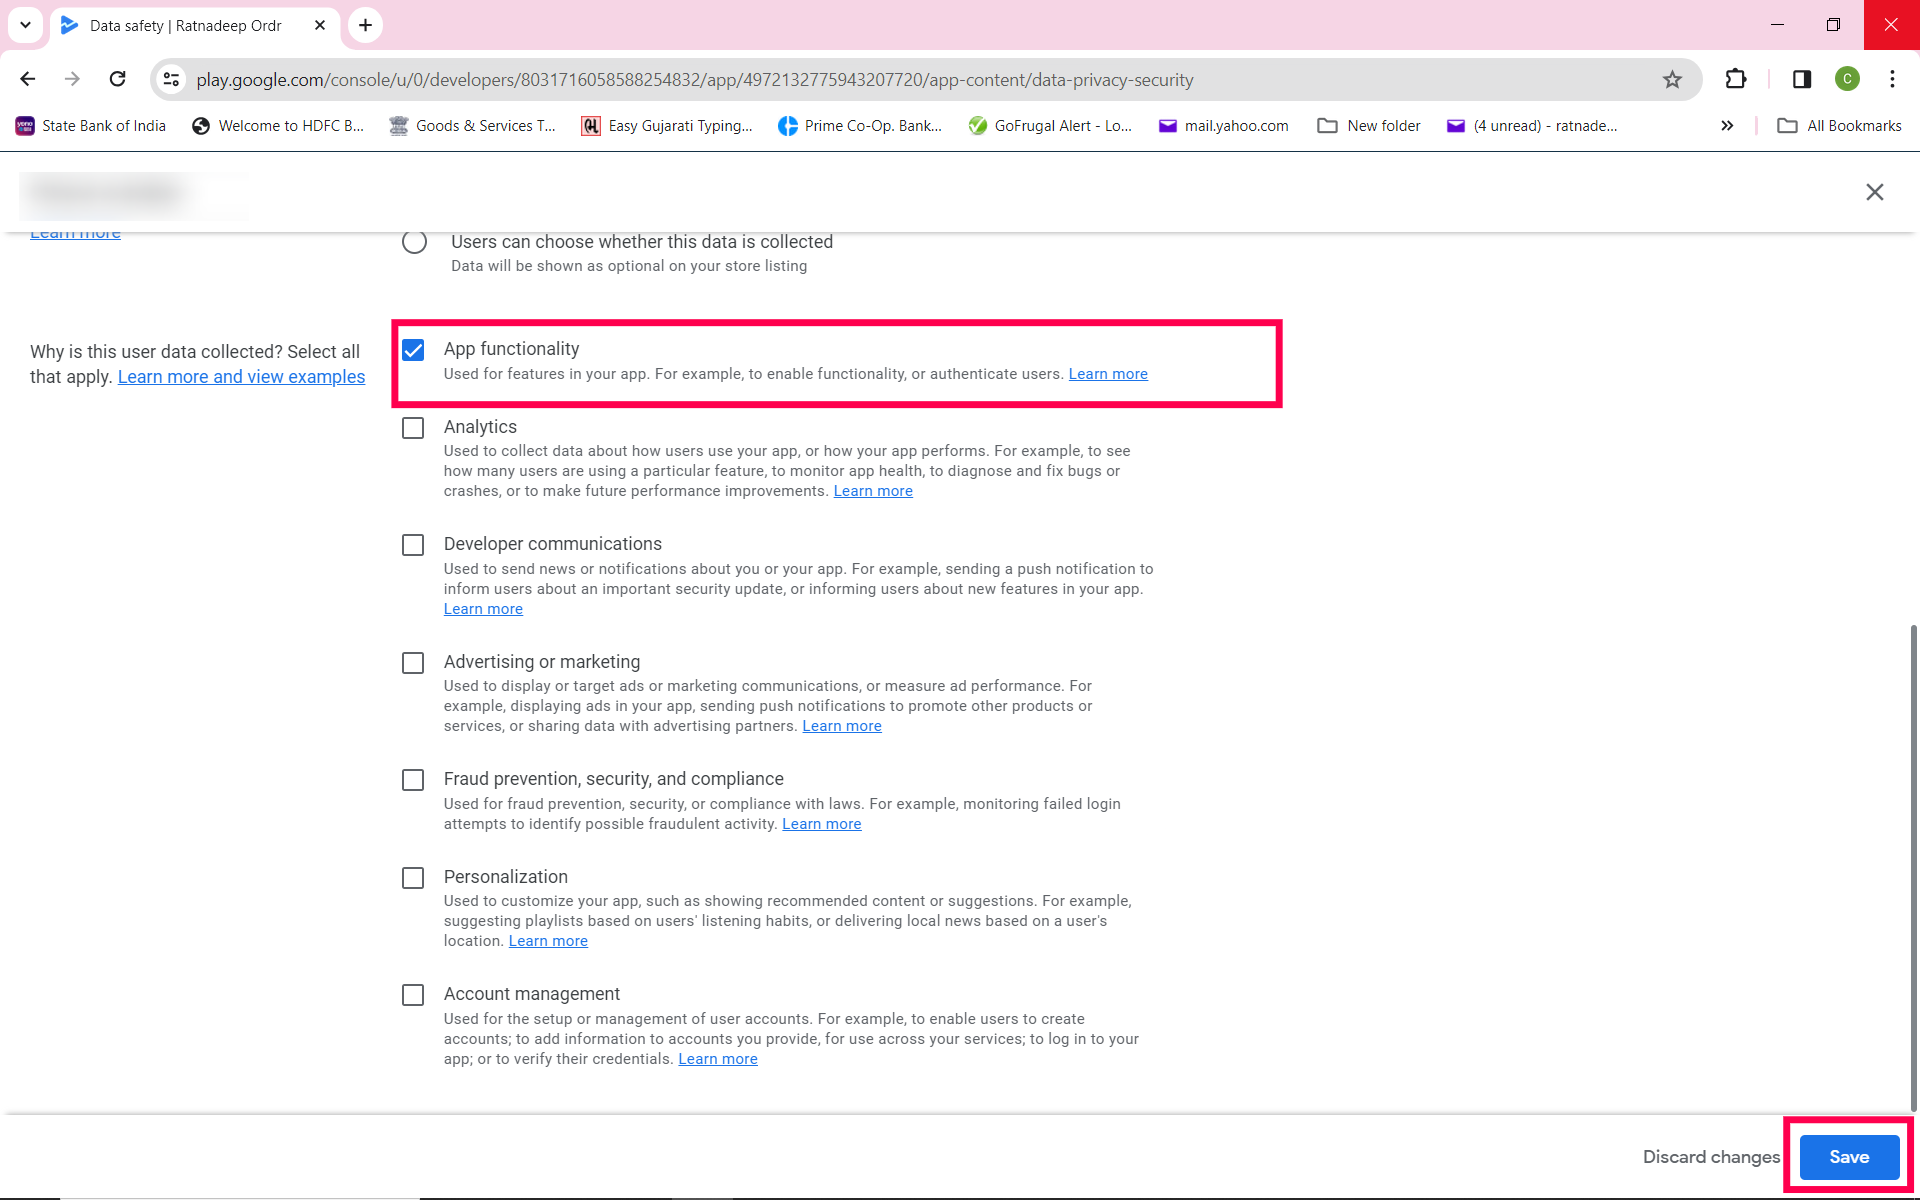Open the All Bookmarks folder
1920x1200 pixels.
point(1840,126)
